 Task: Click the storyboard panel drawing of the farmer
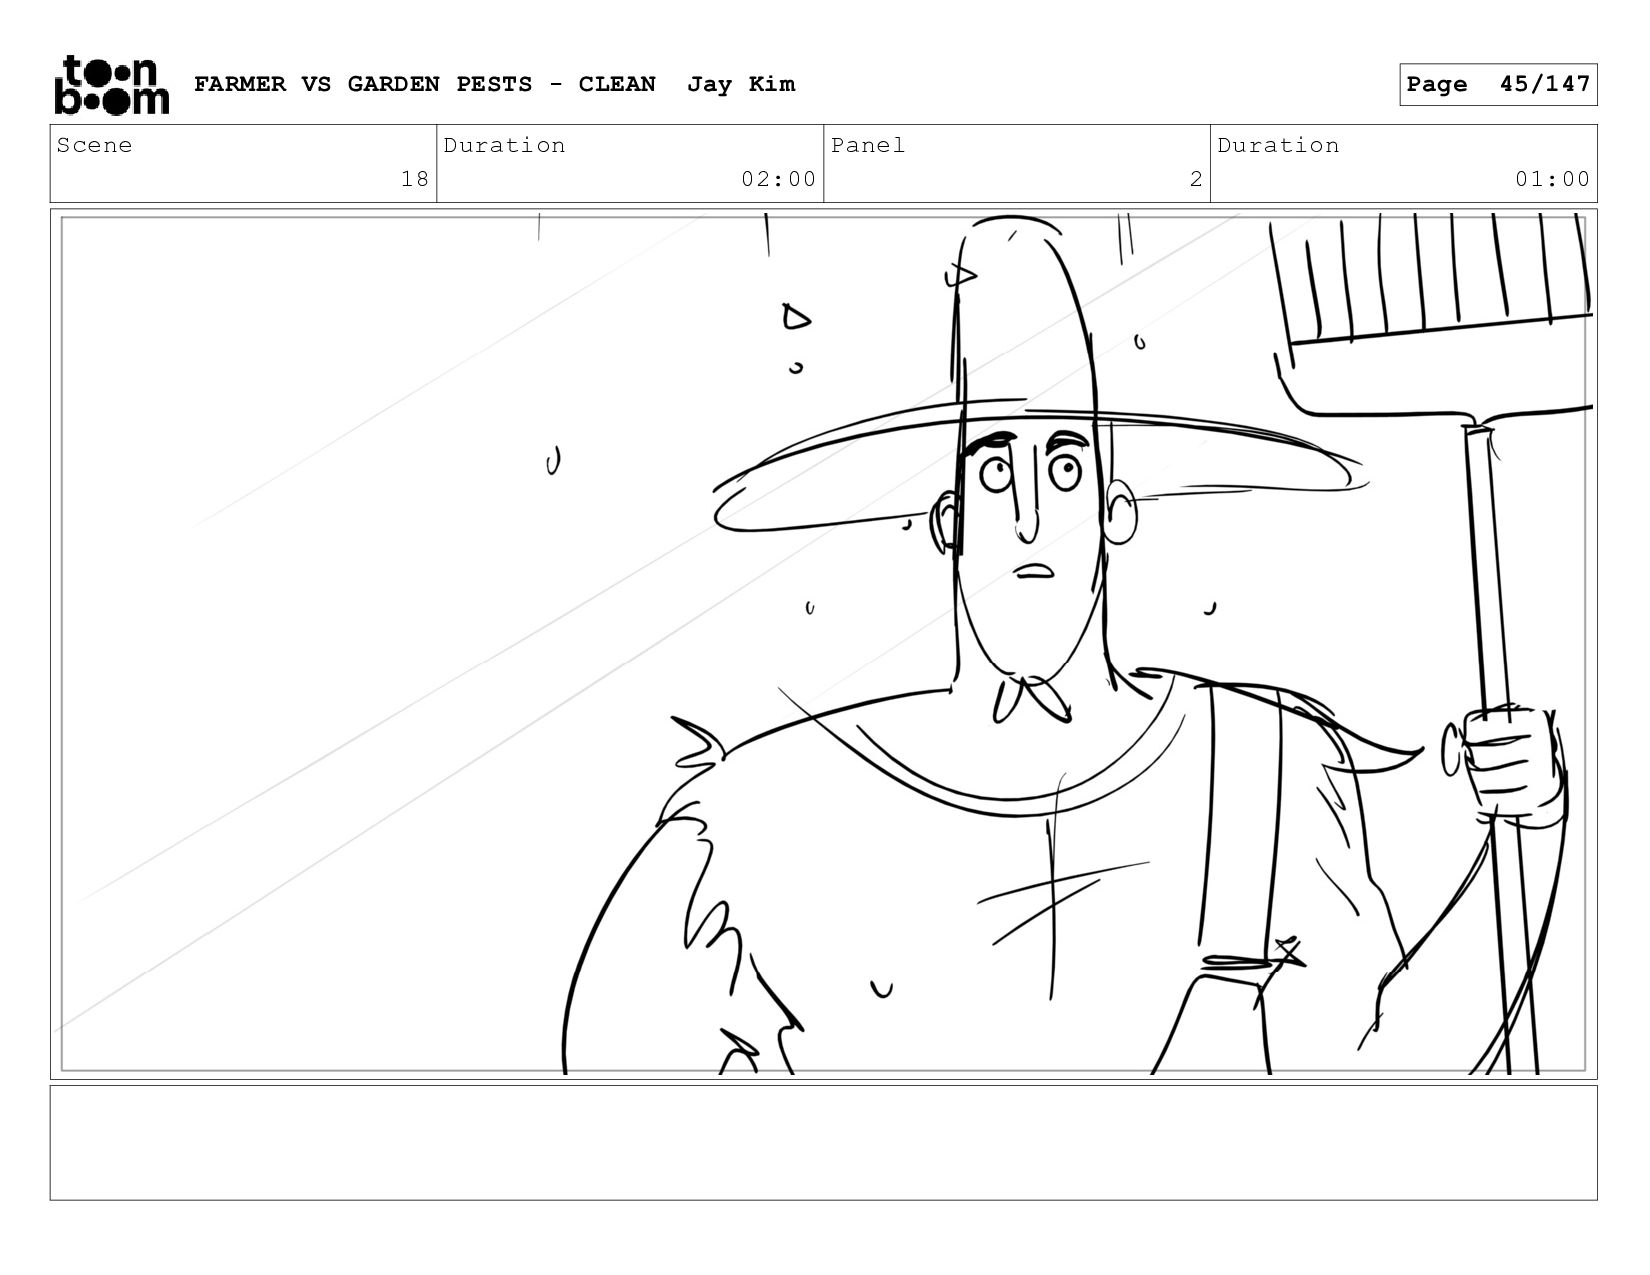coord(824,644)
